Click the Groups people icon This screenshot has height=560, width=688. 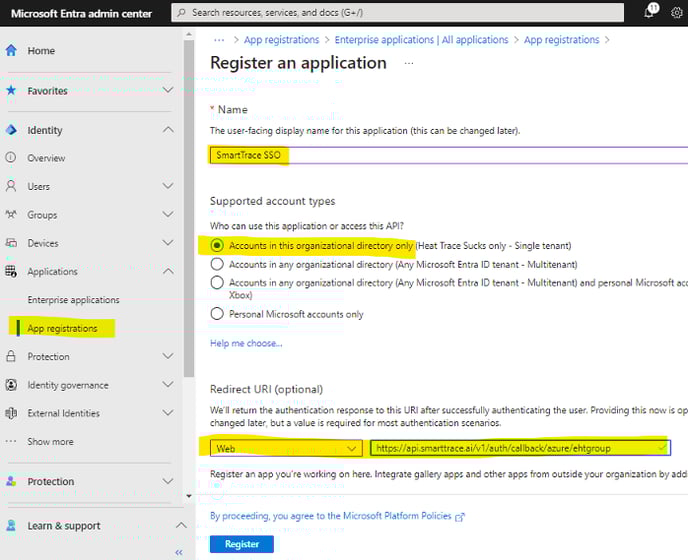(x=11, y=215)
